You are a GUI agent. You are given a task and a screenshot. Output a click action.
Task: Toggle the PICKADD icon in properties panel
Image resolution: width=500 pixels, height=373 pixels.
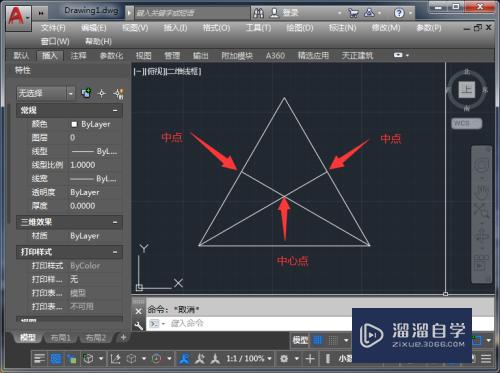[x=119, y=94]
